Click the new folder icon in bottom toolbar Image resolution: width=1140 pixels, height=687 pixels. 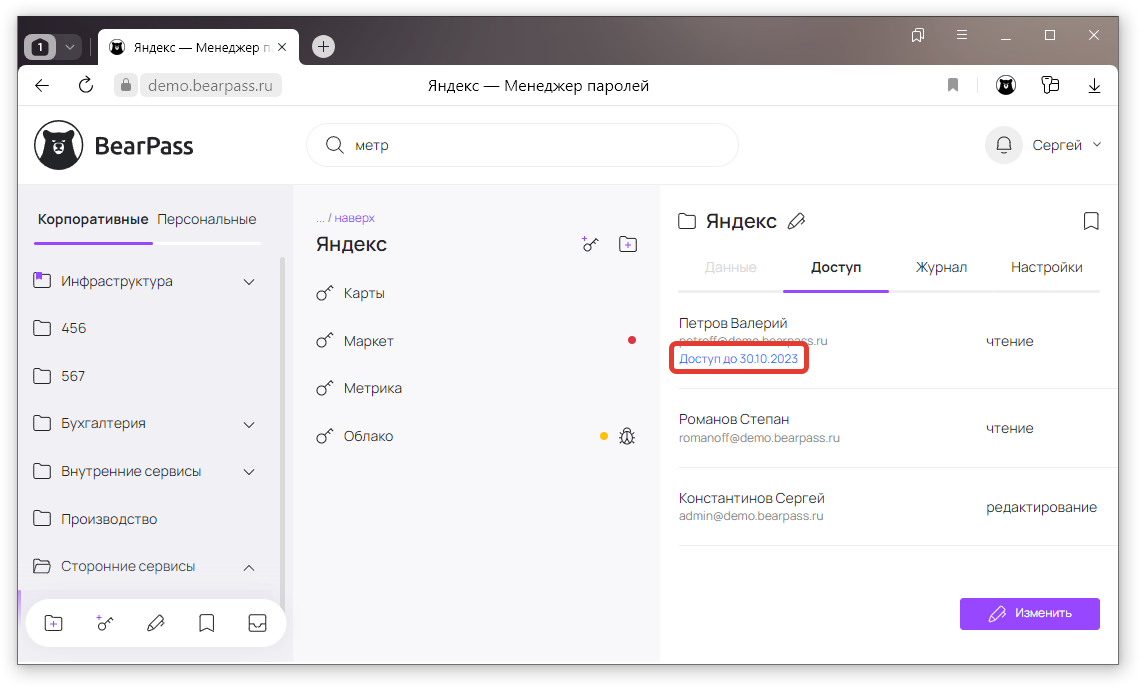[x=54, y=623]
